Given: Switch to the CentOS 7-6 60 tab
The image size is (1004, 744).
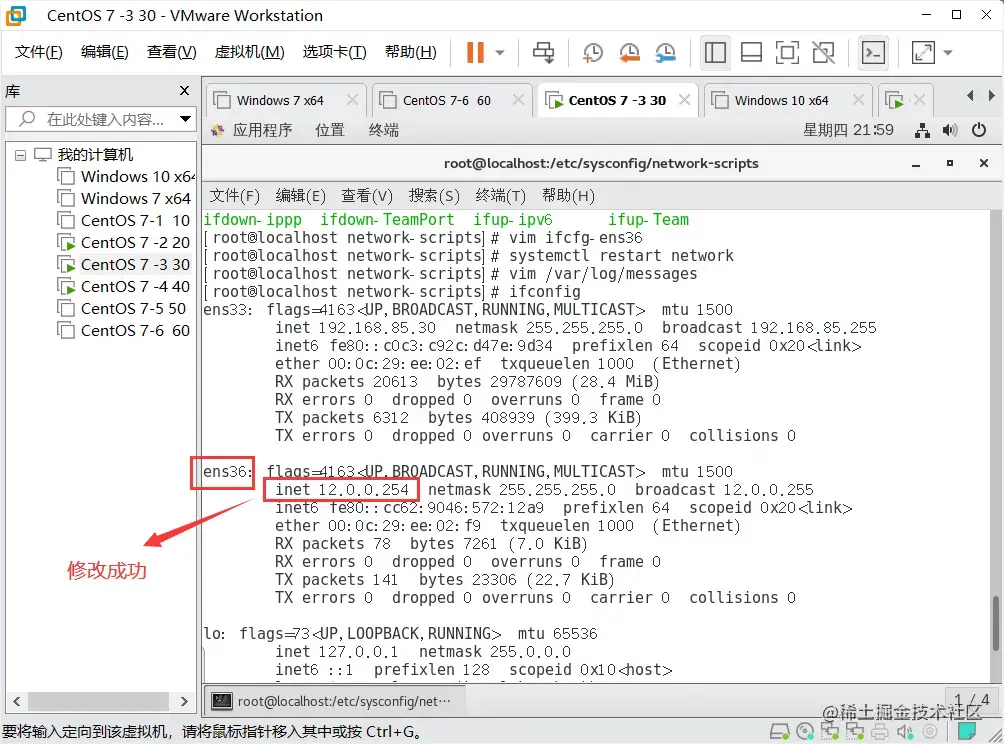Looking at the screenshot, I should click(446, 101).
